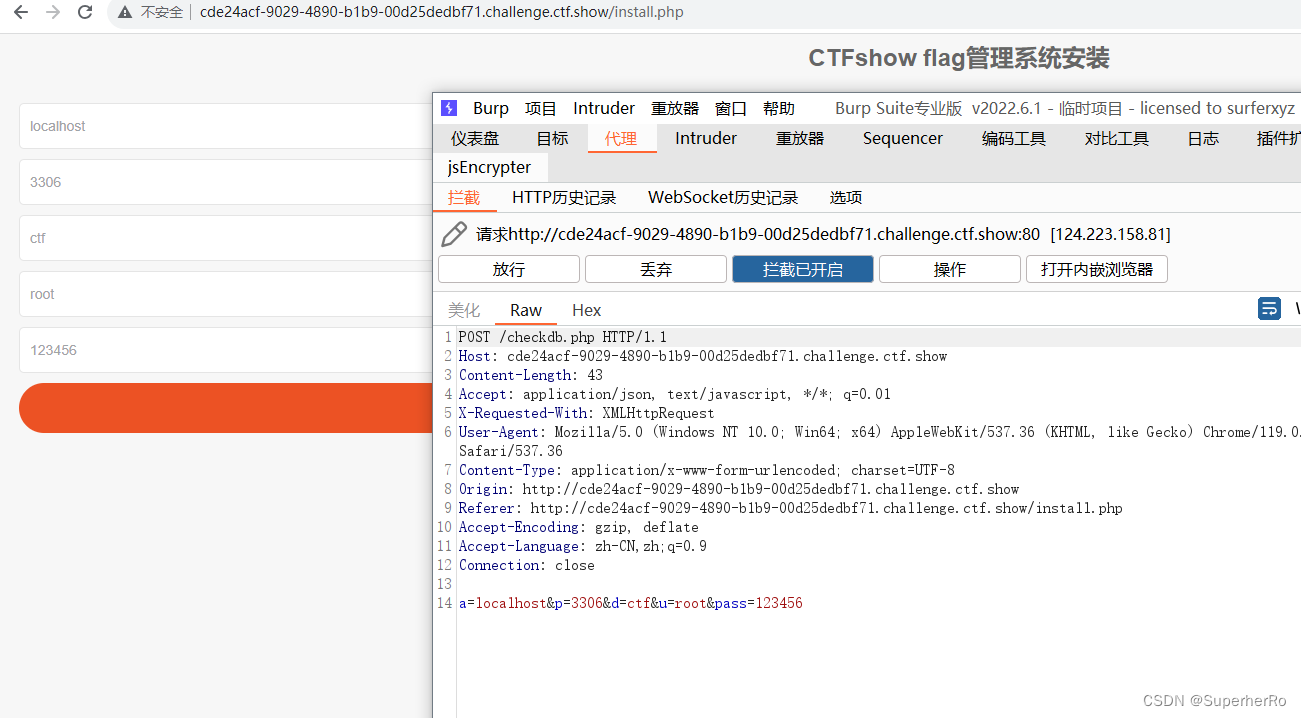The width and height of the screenshot is (1301, 718).
Task: Reload the page with the browser refresh icon
Action: click(x=84, y=12)
